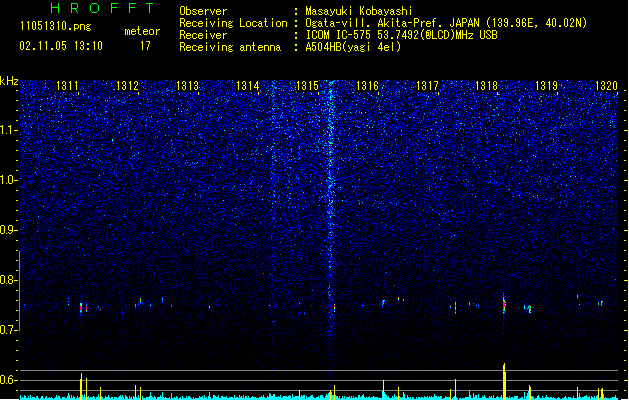Click the 1.1 kHz axis label

[x=9, y=130]
